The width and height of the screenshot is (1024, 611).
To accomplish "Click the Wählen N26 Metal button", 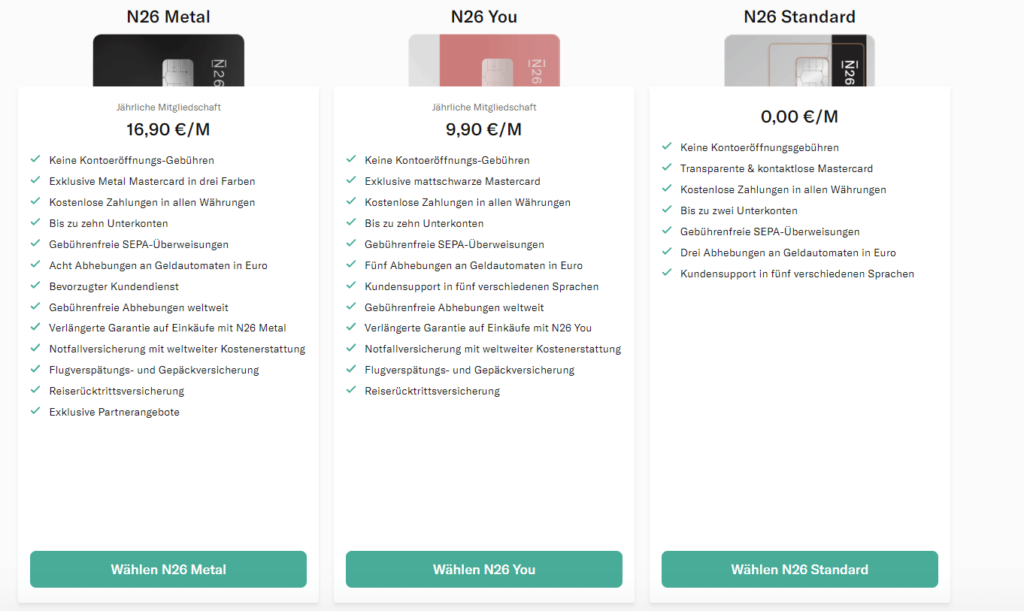I will pos(168,569).
